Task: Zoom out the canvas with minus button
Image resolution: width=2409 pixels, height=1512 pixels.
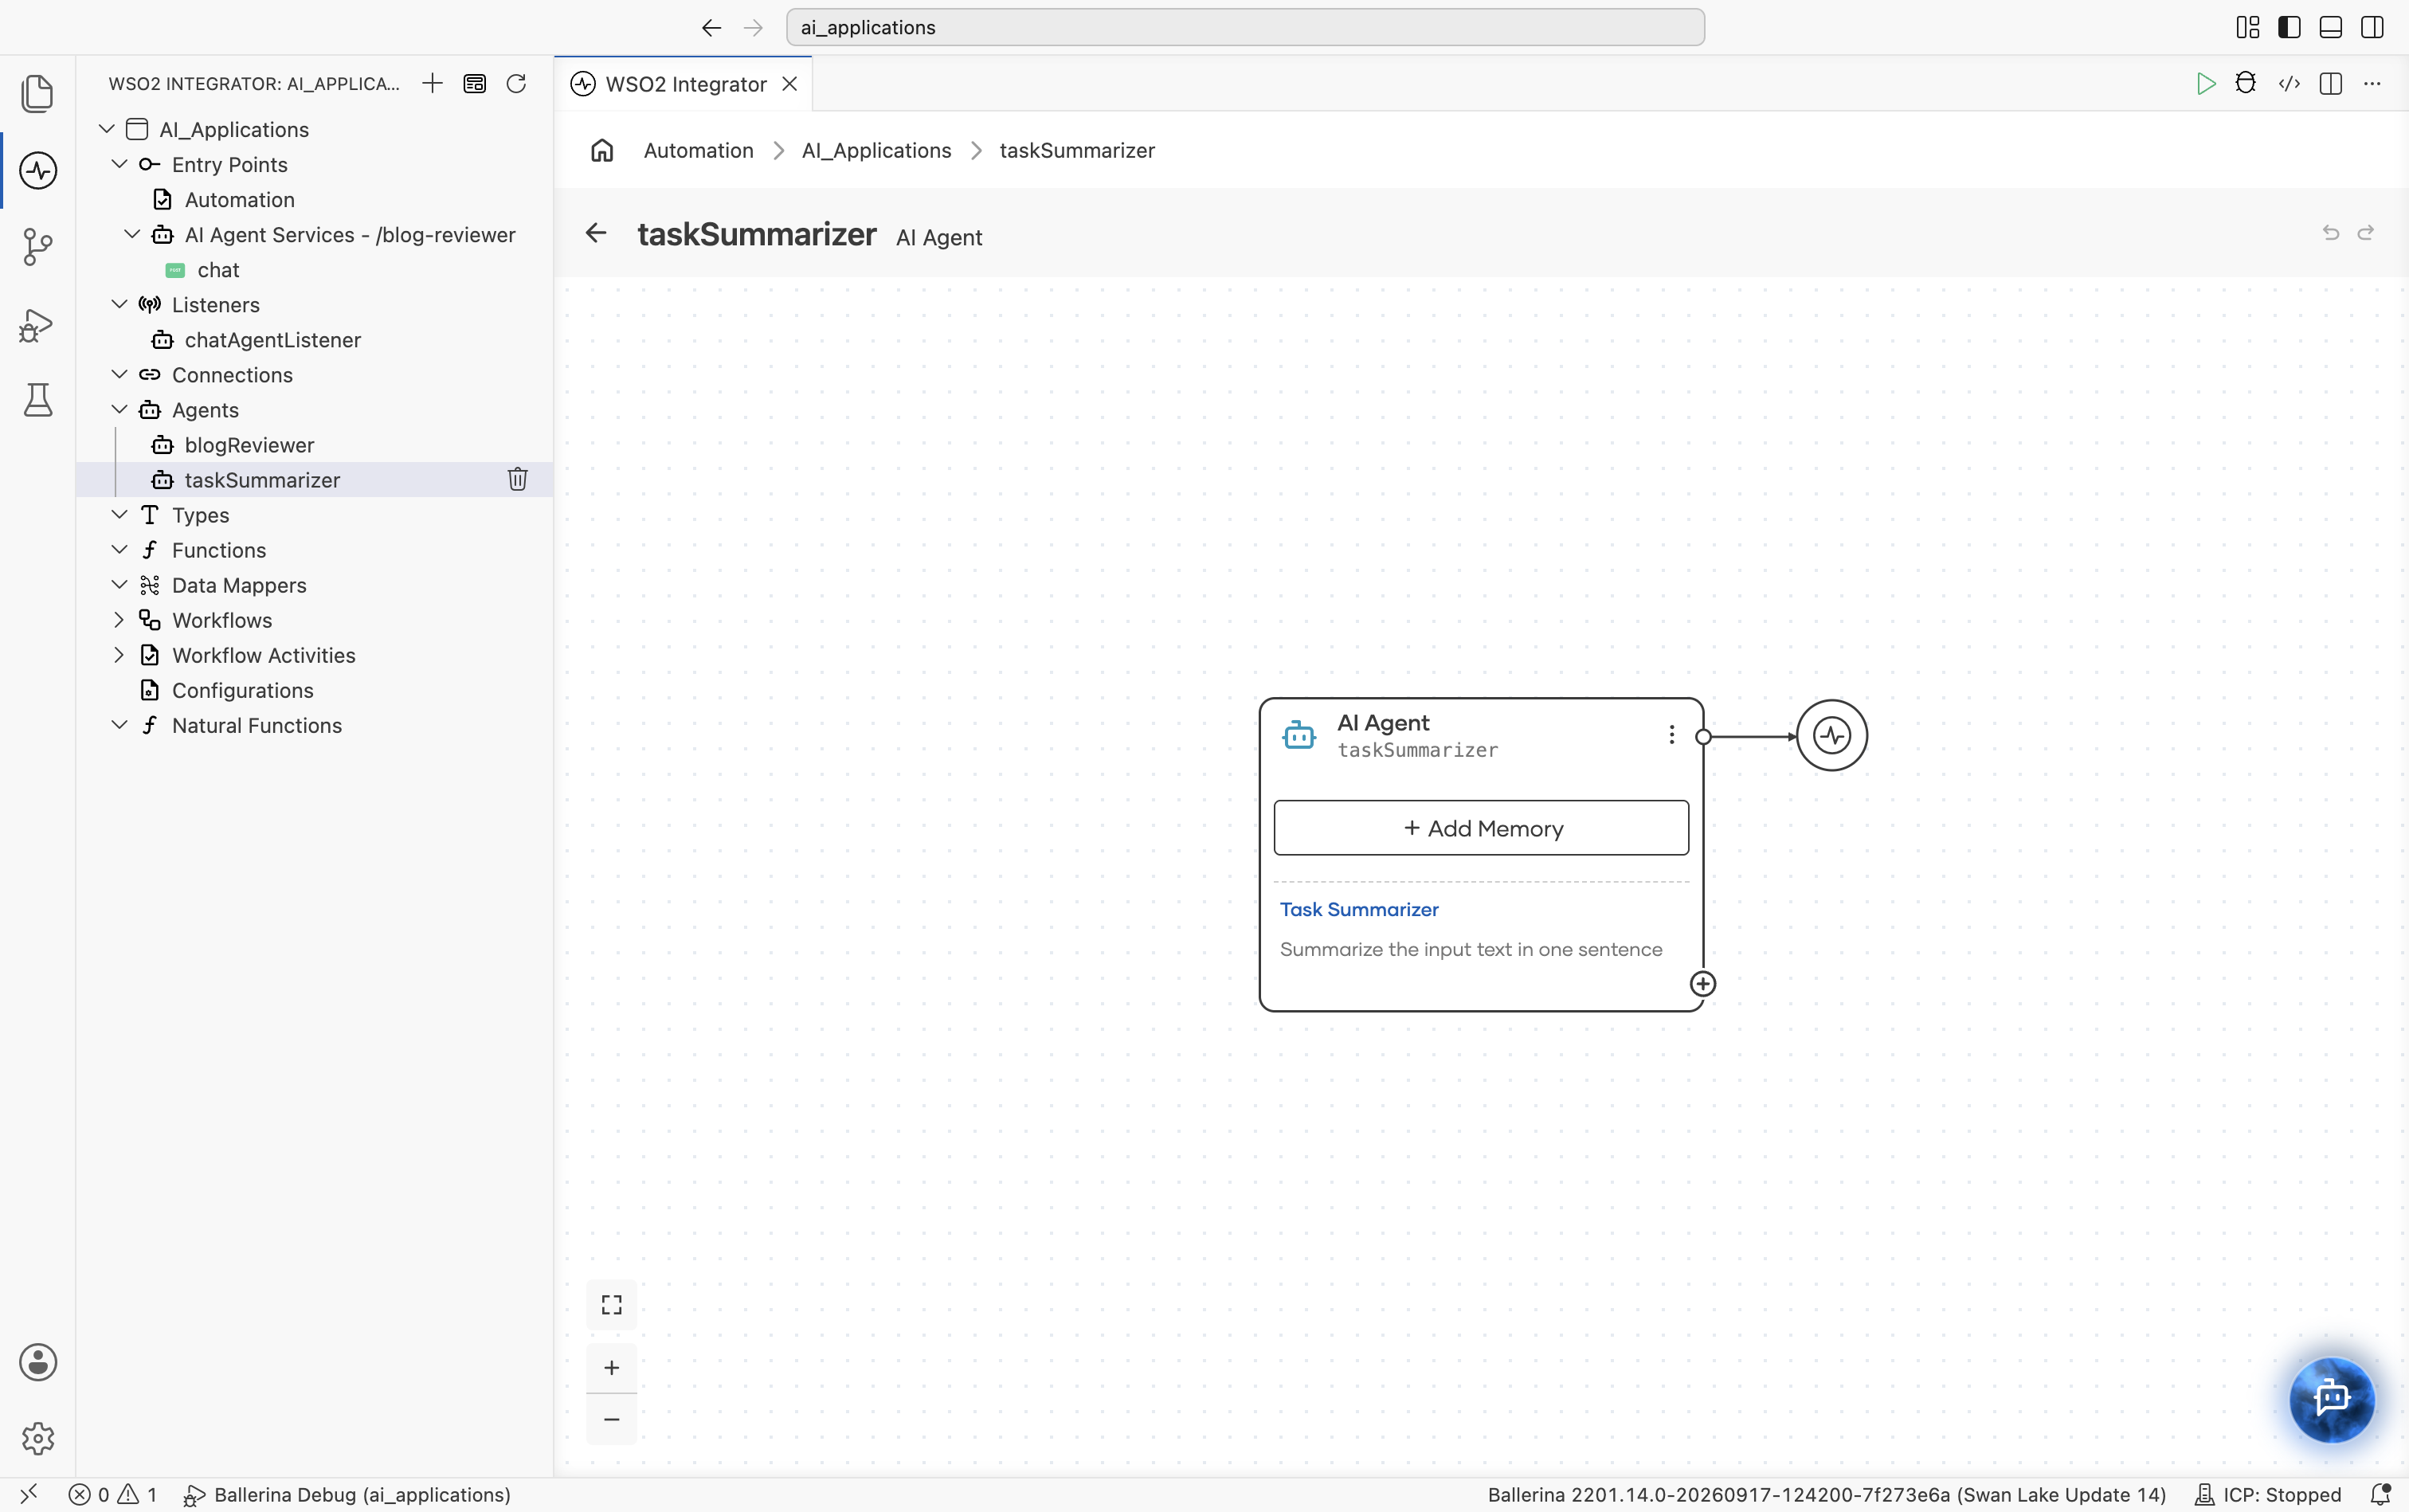Action: 611,1419
